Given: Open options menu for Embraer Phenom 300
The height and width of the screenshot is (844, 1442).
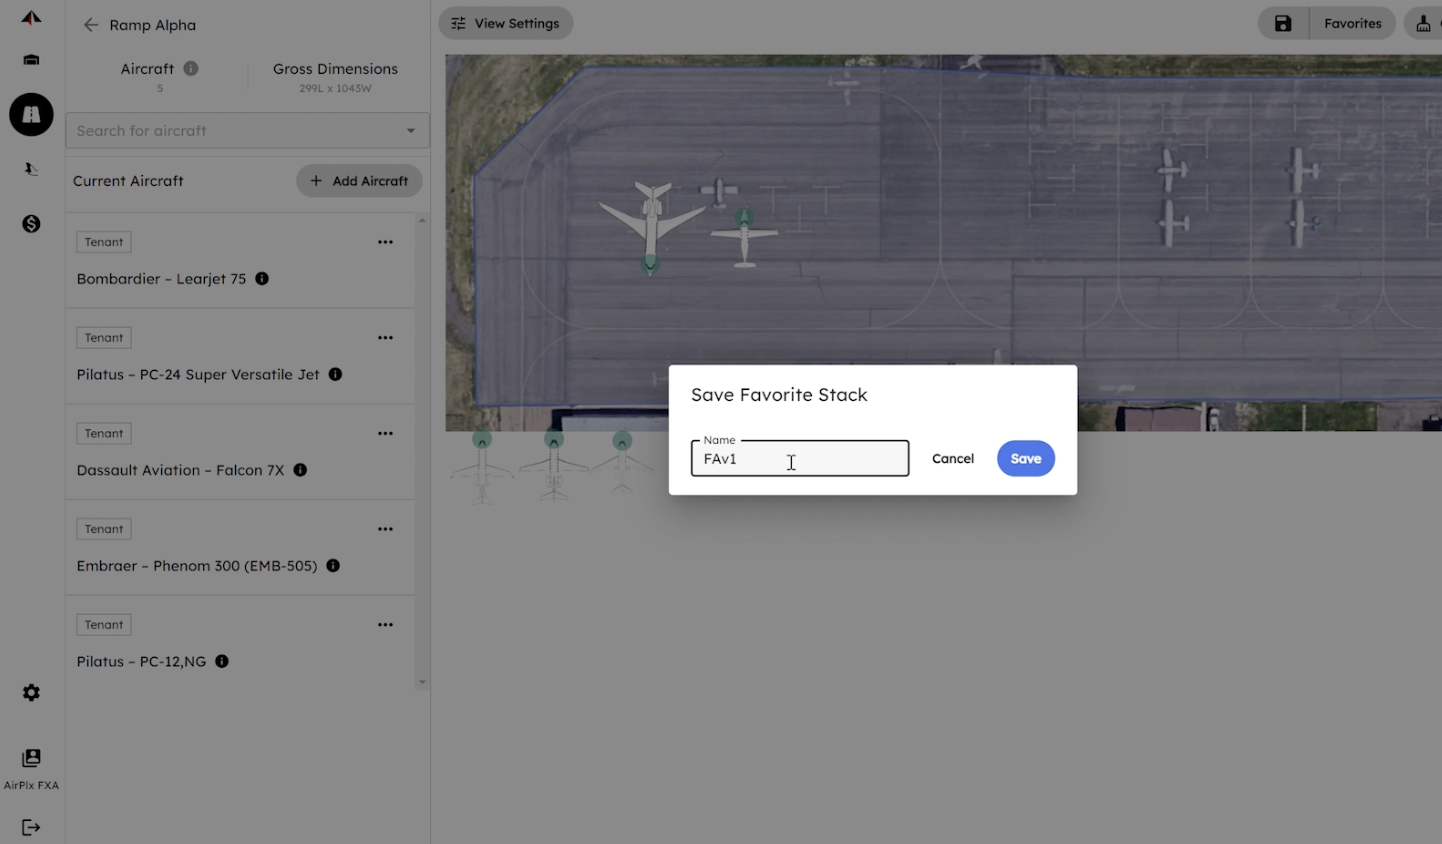Looking at the screenshot, I should (x=385, y=529).
